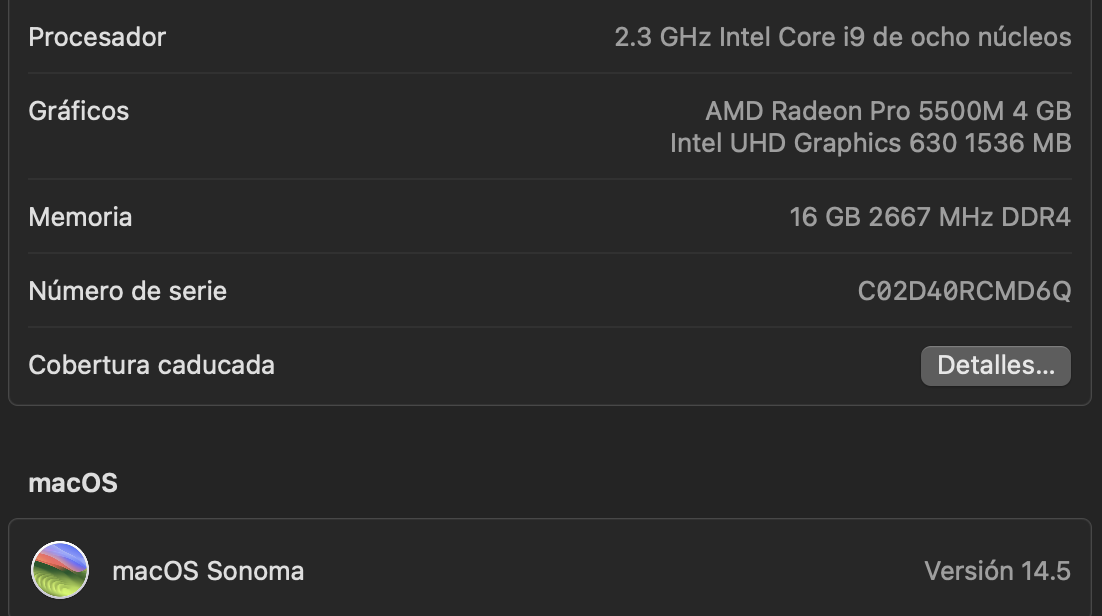Click the Número de serie label

[128, 291]
